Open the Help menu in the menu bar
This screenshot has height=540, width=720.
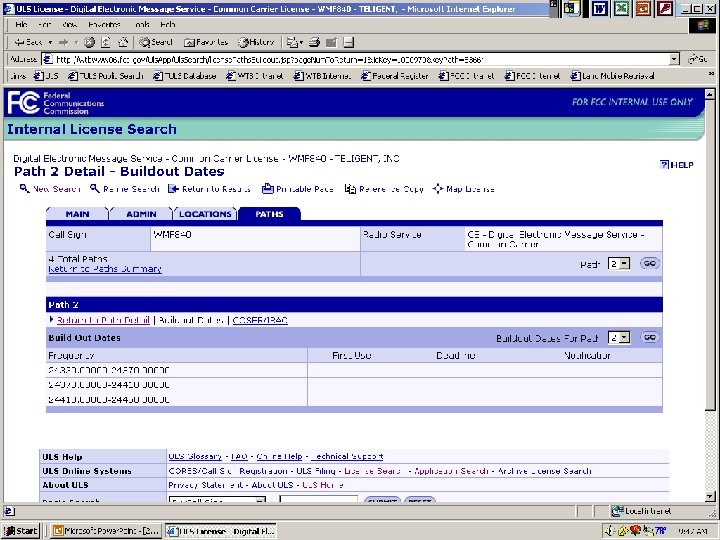168,25
